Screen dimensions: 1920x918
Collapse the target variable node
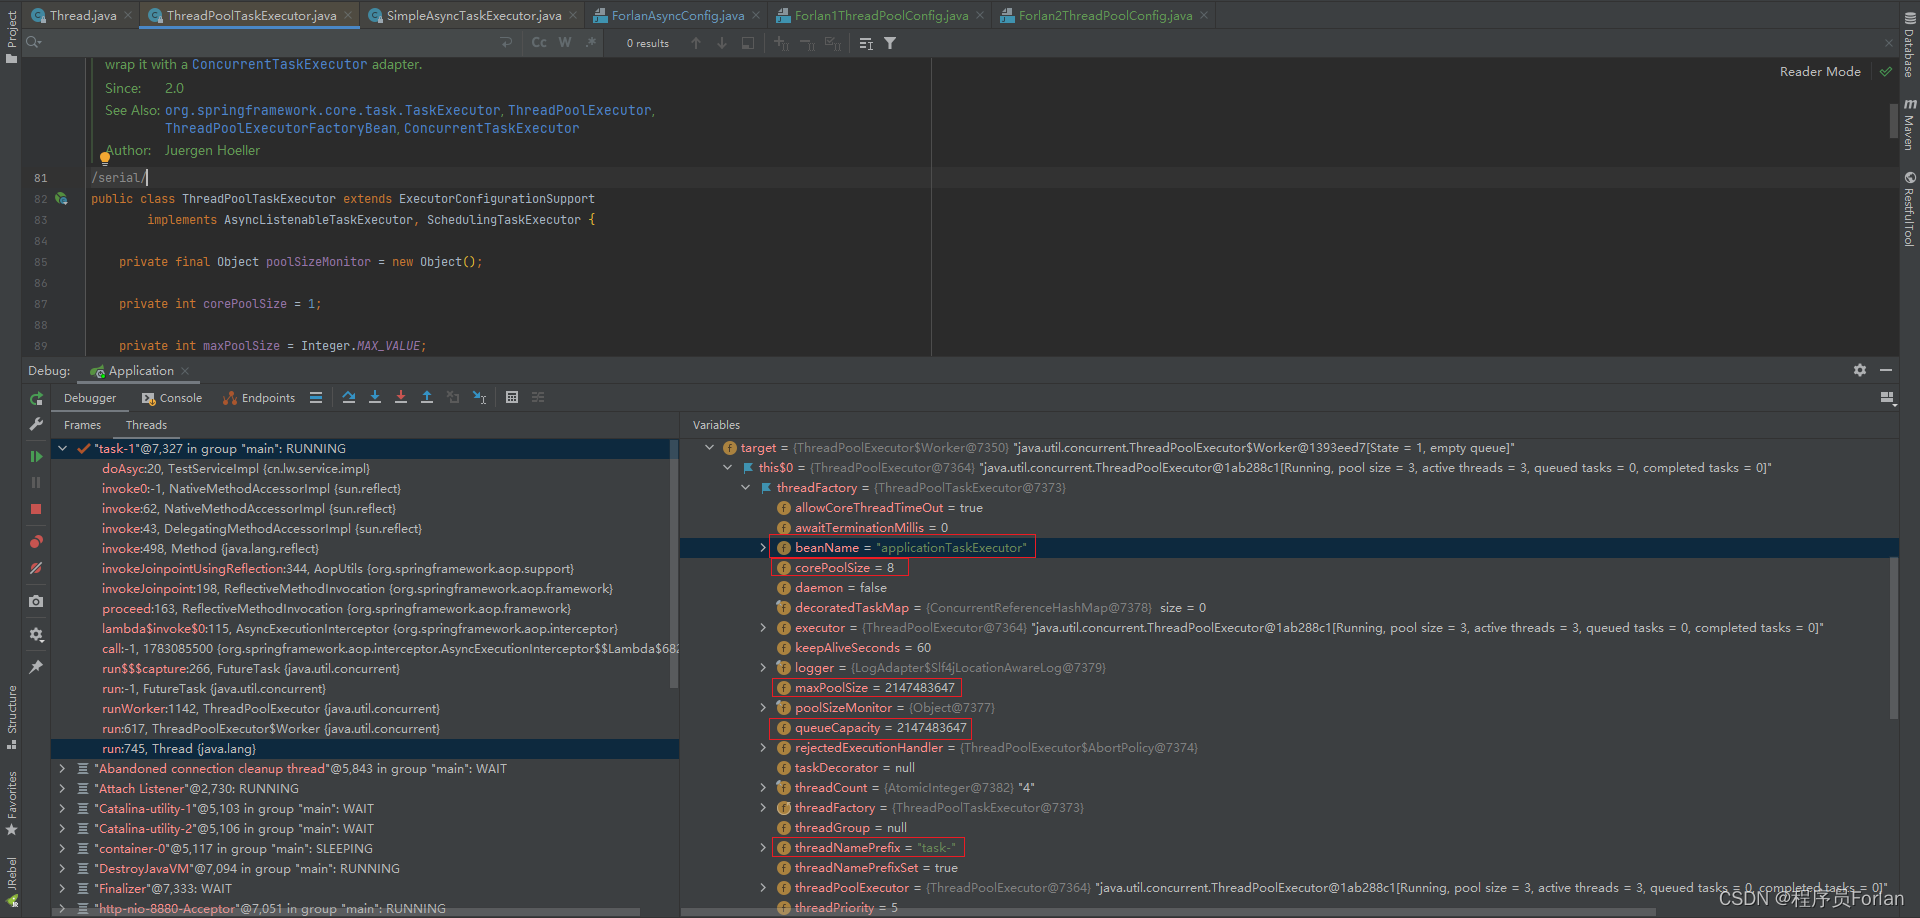709,448
